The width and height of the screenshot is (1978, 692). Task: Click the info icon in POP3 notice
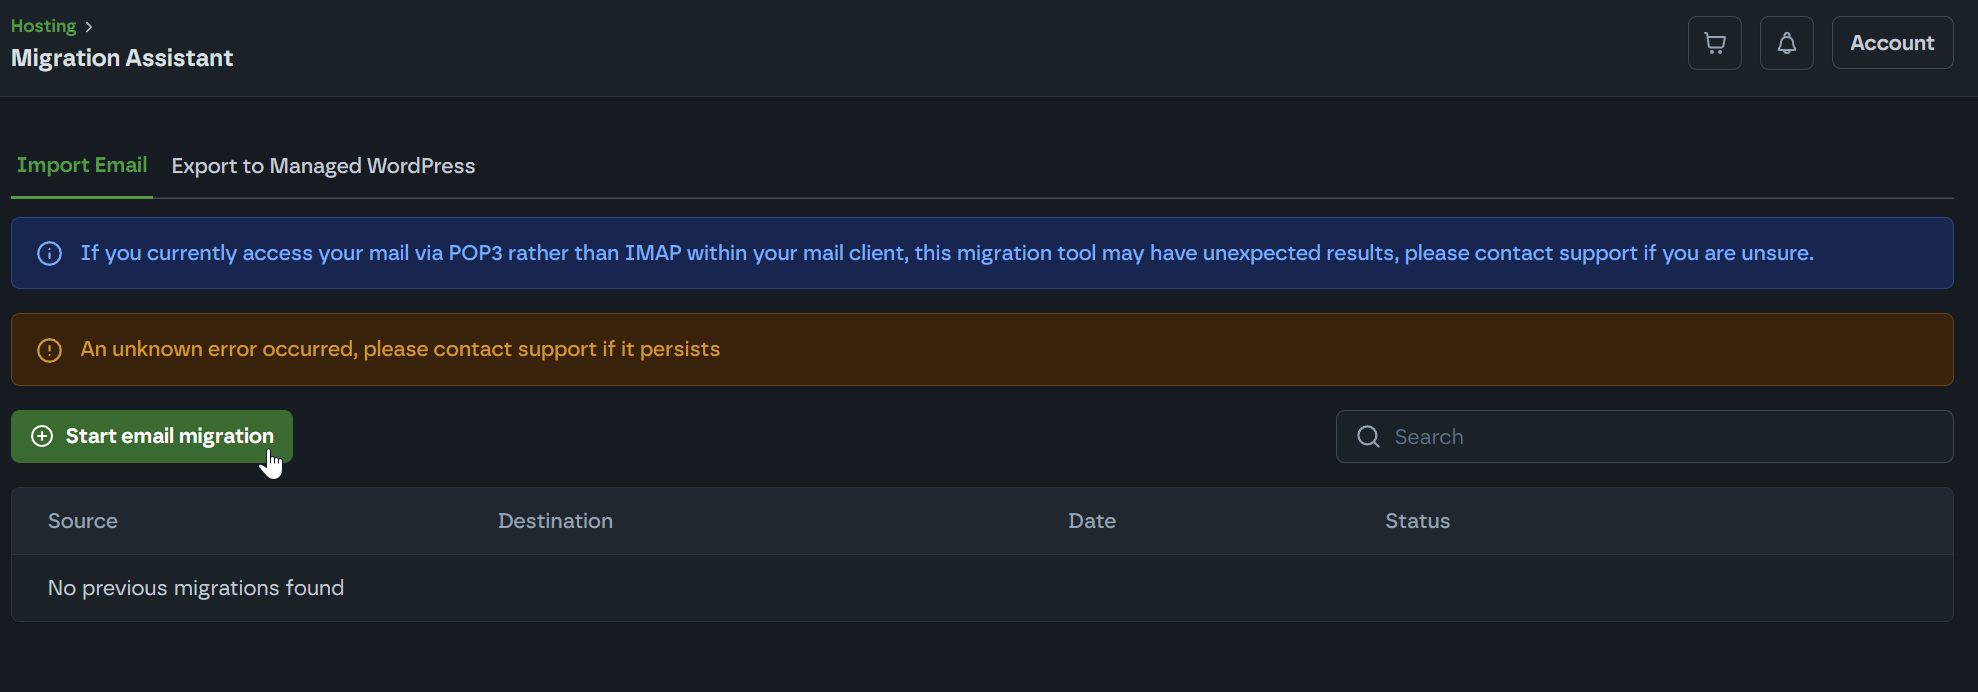(49, 254)
